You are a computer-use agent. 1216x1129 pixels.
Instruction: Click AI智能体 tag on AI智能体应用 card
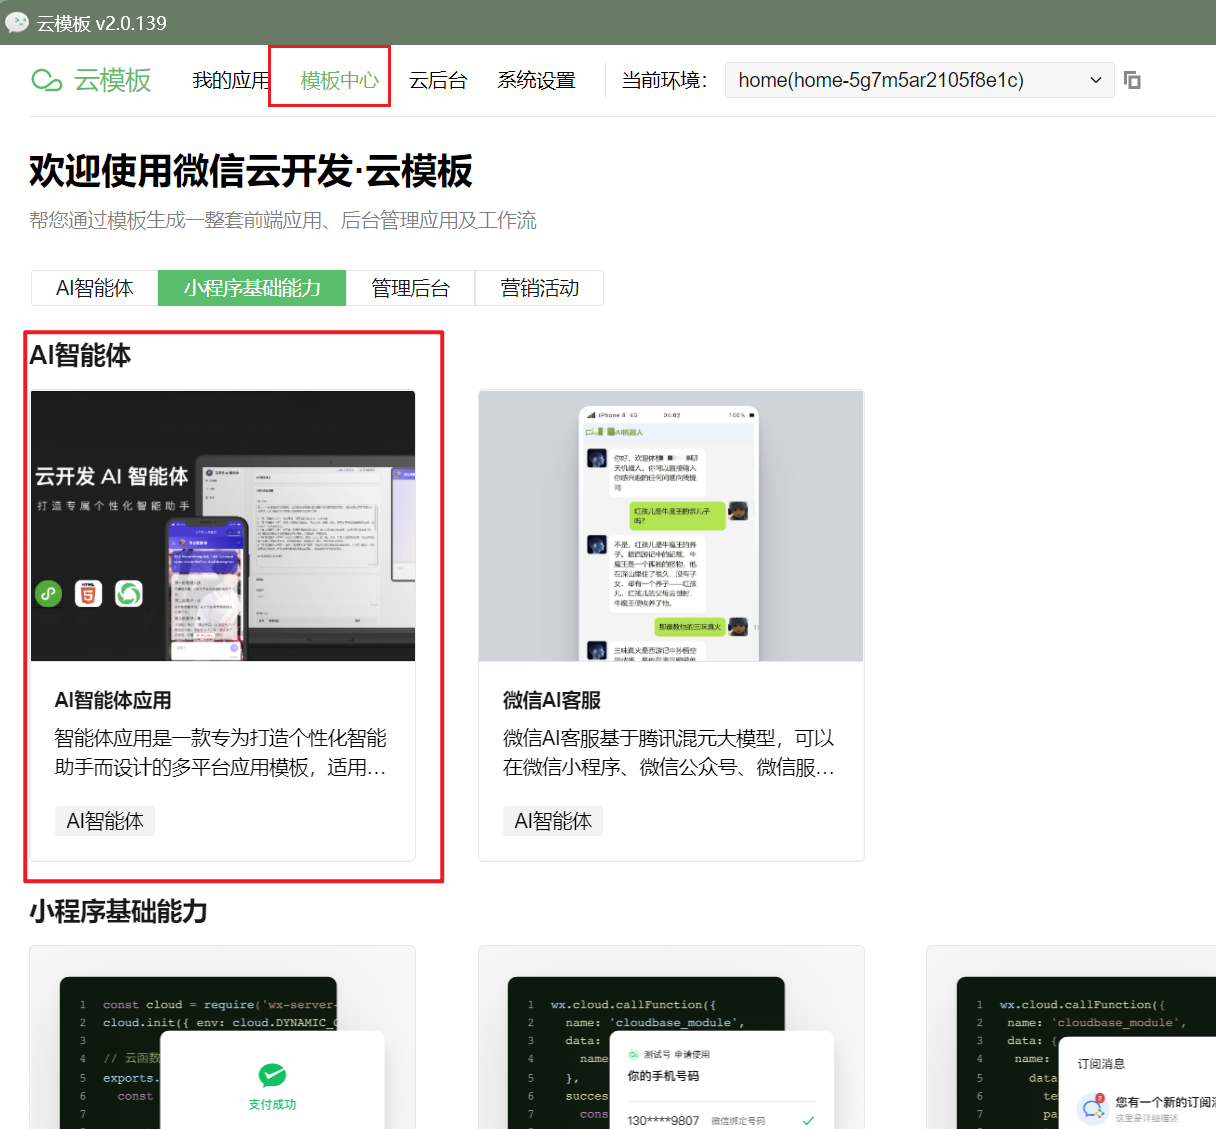click(105, 821)
